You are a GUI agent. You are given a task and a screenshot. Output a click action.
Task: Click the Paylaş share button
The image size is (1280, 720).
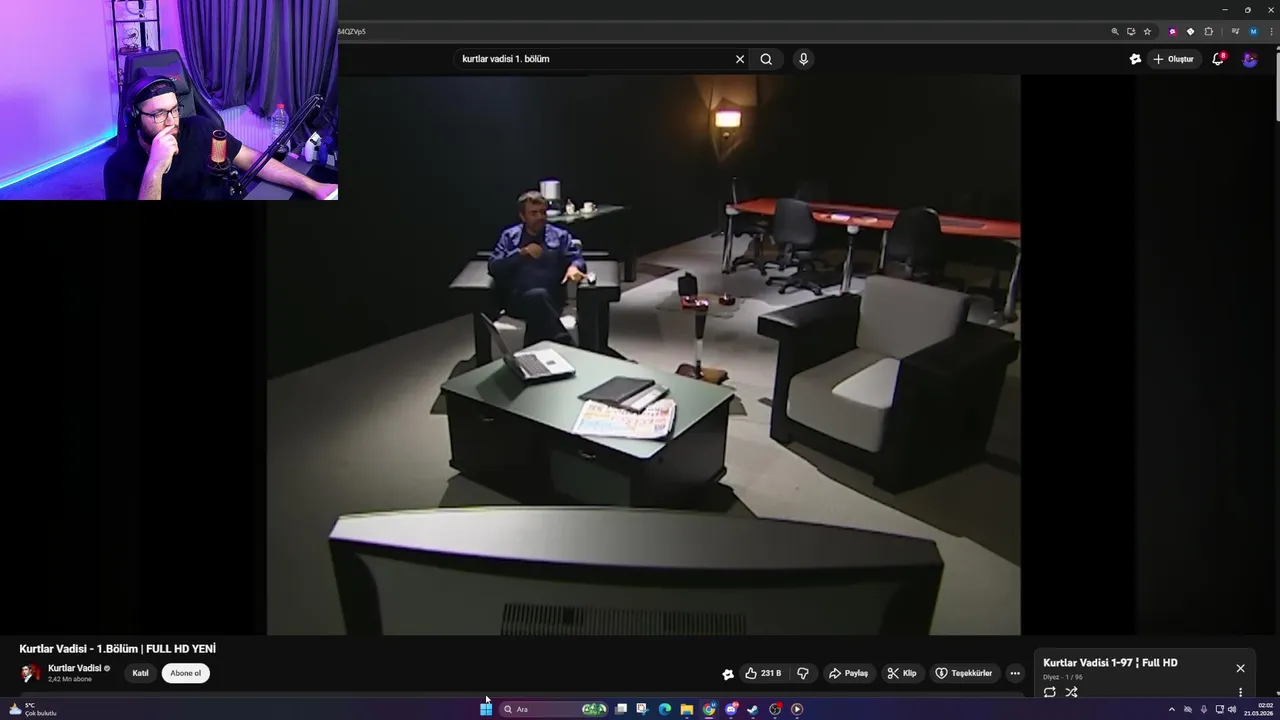coord(849,673)
